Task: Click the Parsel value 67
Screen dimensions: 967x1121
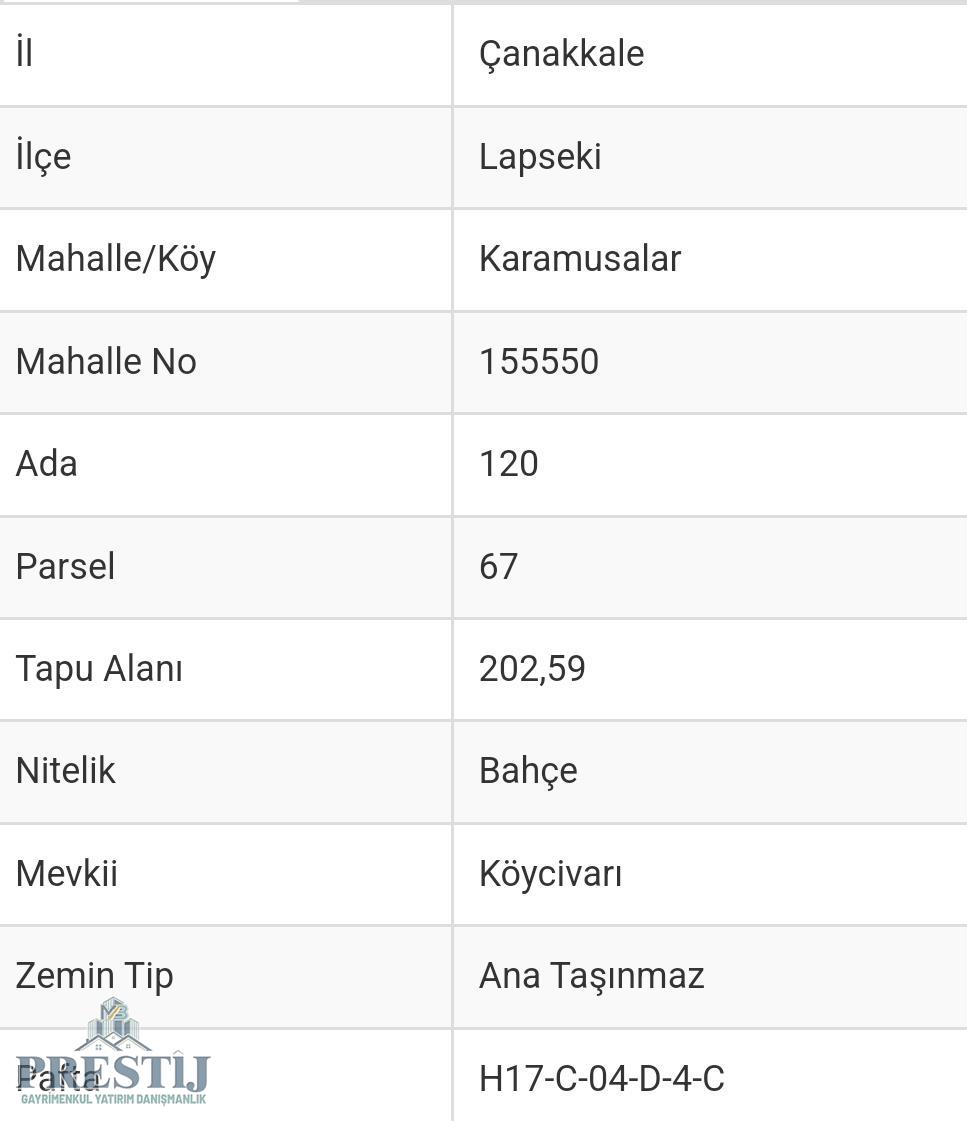Action: click(x=498, y=566)
